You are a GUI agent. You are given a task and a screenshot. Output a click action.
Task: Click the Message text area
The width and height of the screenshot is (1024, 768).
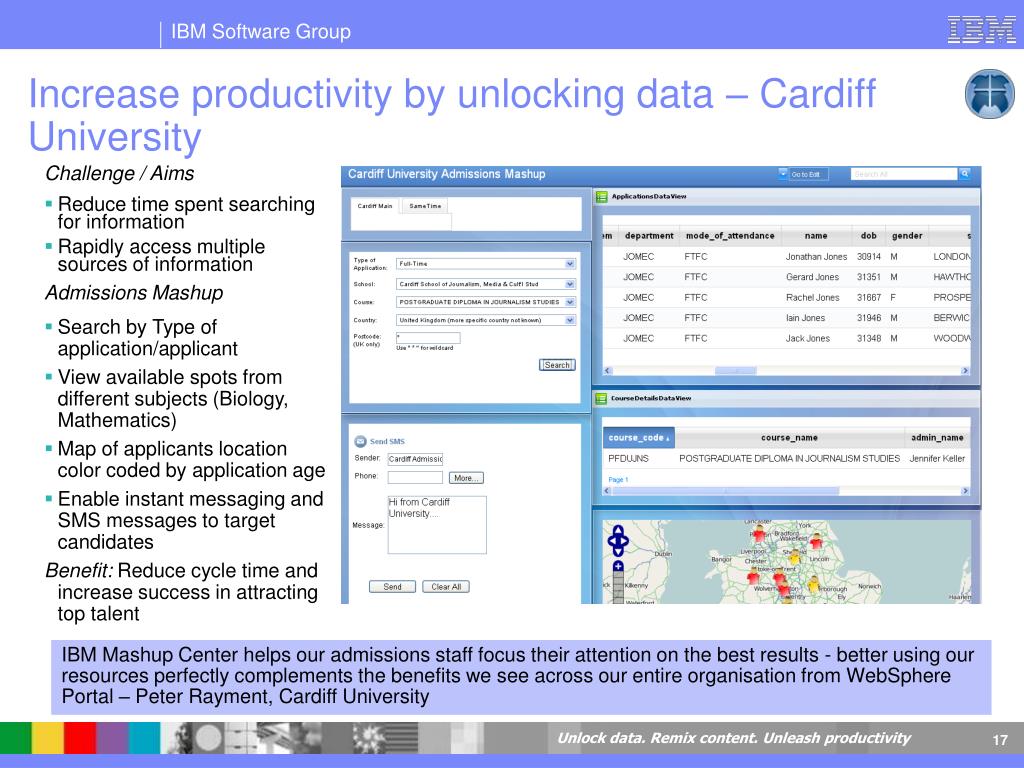[437, 525]
